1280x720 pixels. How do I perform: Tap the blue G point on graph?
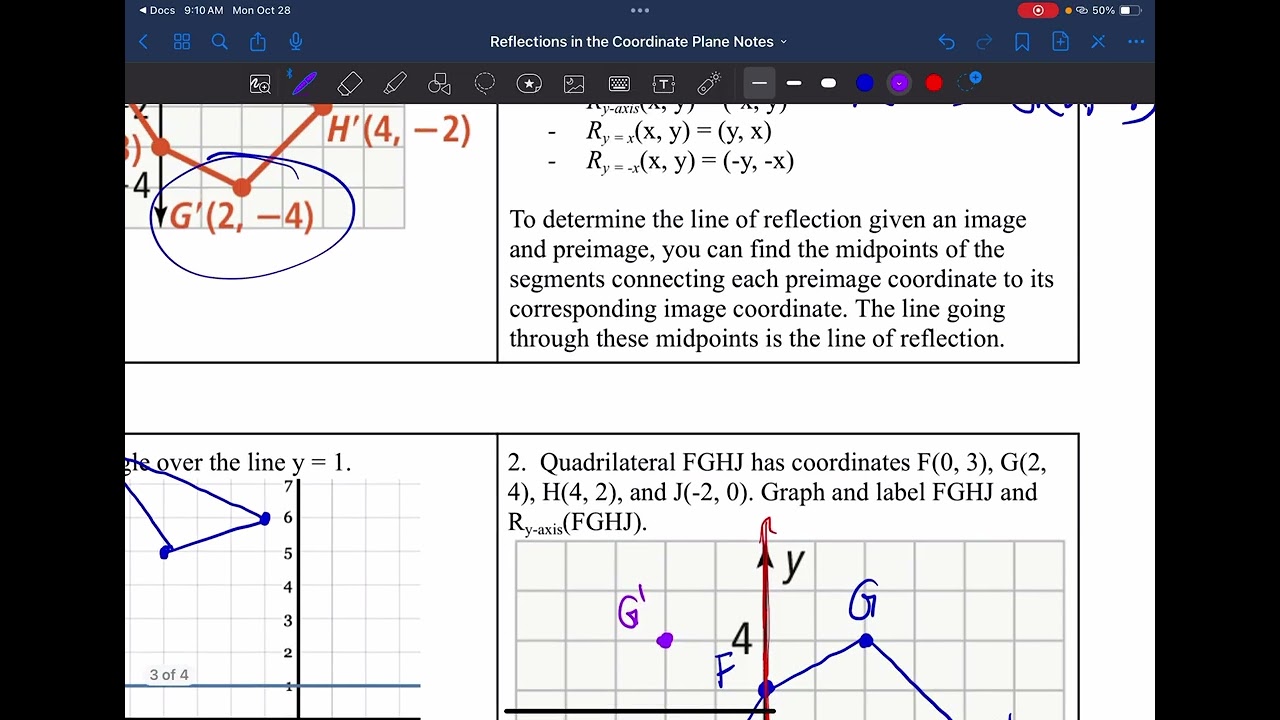coord(866,640)
